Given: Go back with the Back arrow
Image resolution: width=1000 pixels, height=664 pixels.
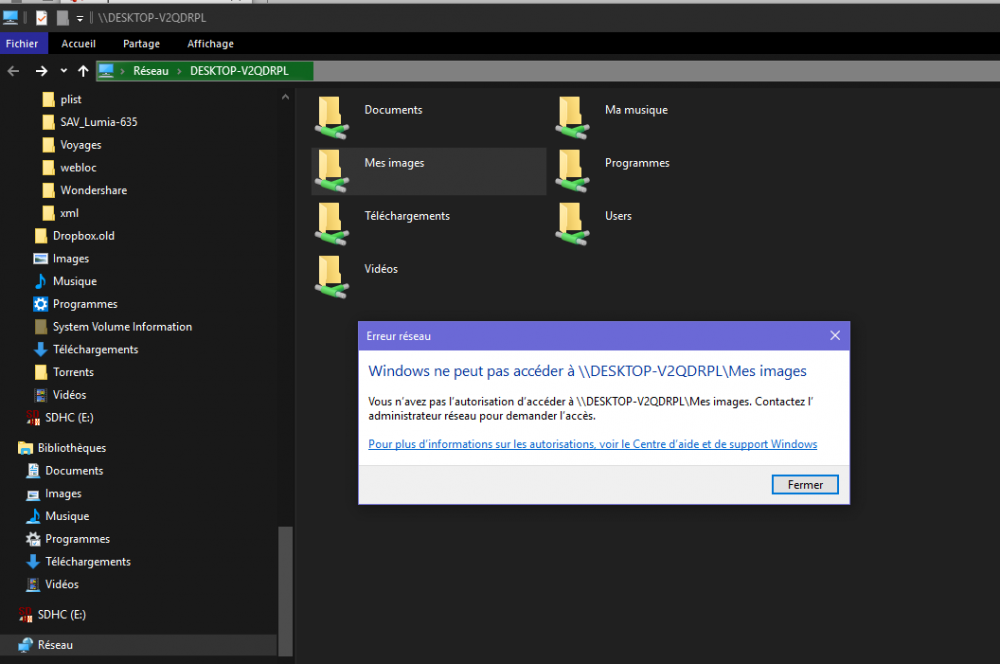Looking at the screenshot, I should click(14, 71).
